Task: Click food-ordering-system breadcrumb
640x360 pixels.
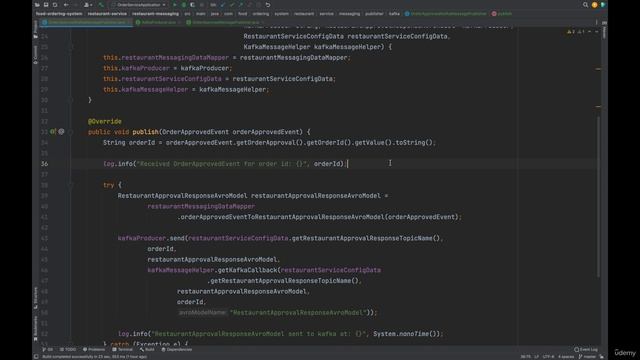Action: pos(59,14)
